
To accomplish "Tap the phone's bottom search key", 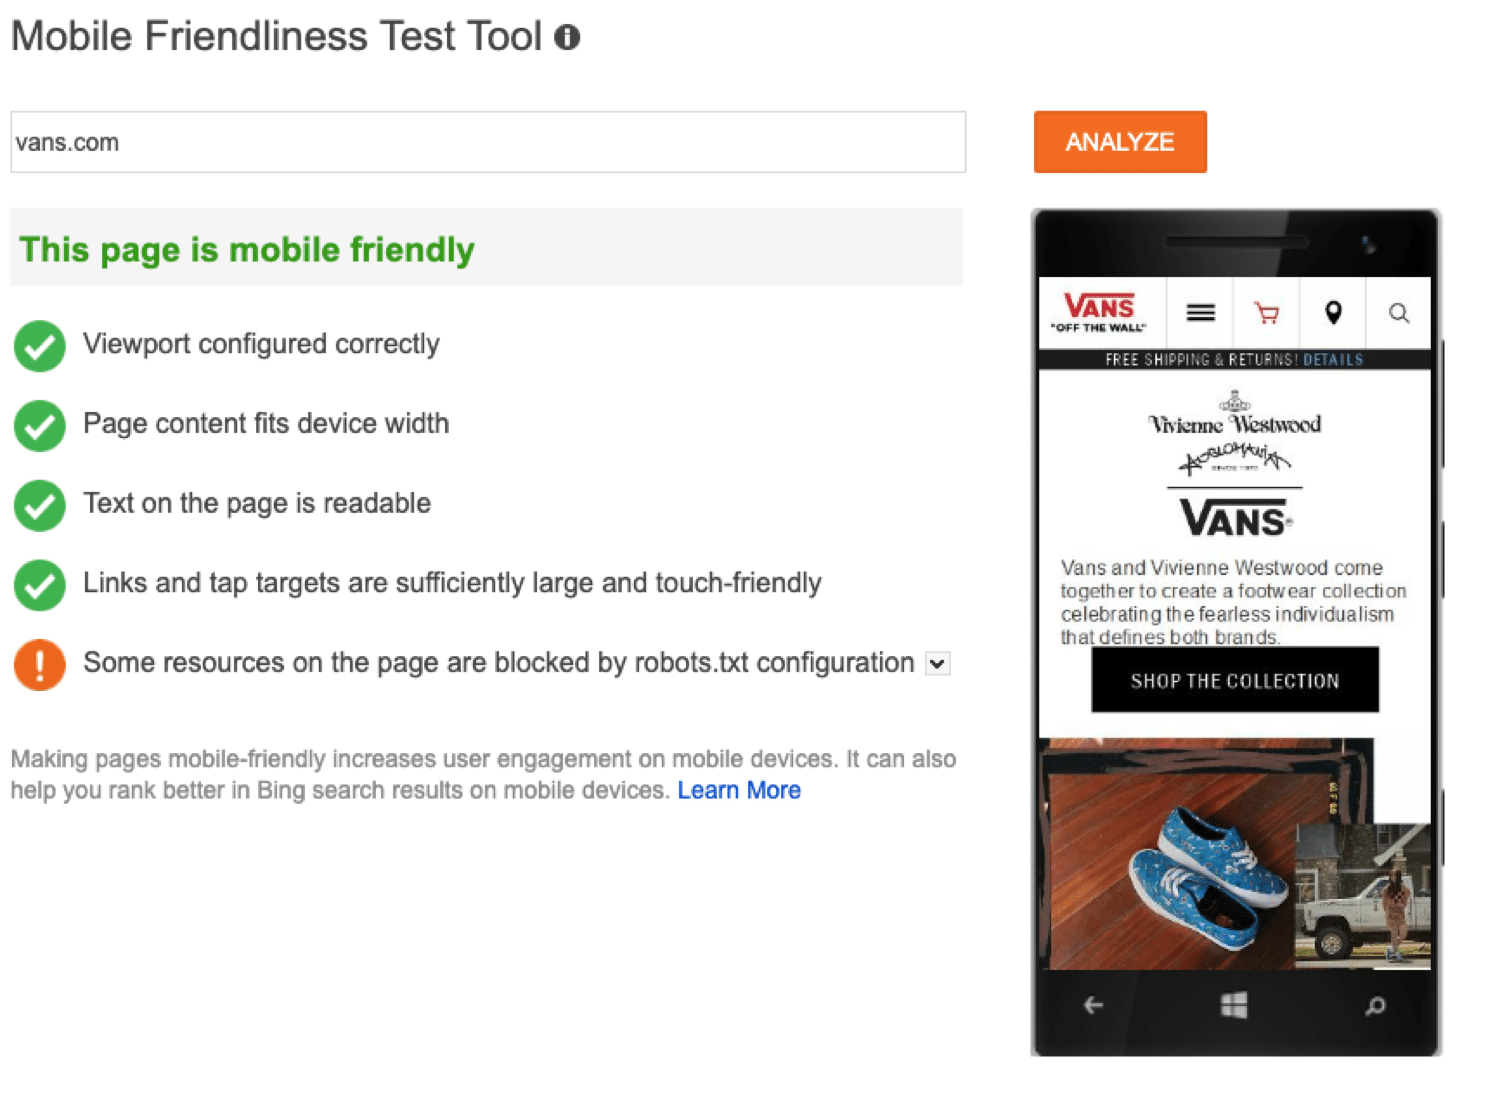I will [1376, 1005].
